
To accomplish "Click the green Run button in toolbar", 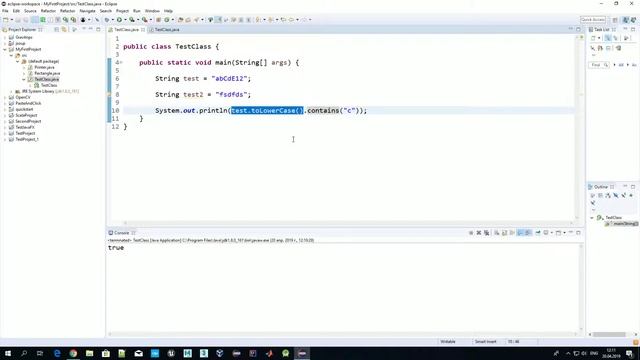I will click(119, 20).
